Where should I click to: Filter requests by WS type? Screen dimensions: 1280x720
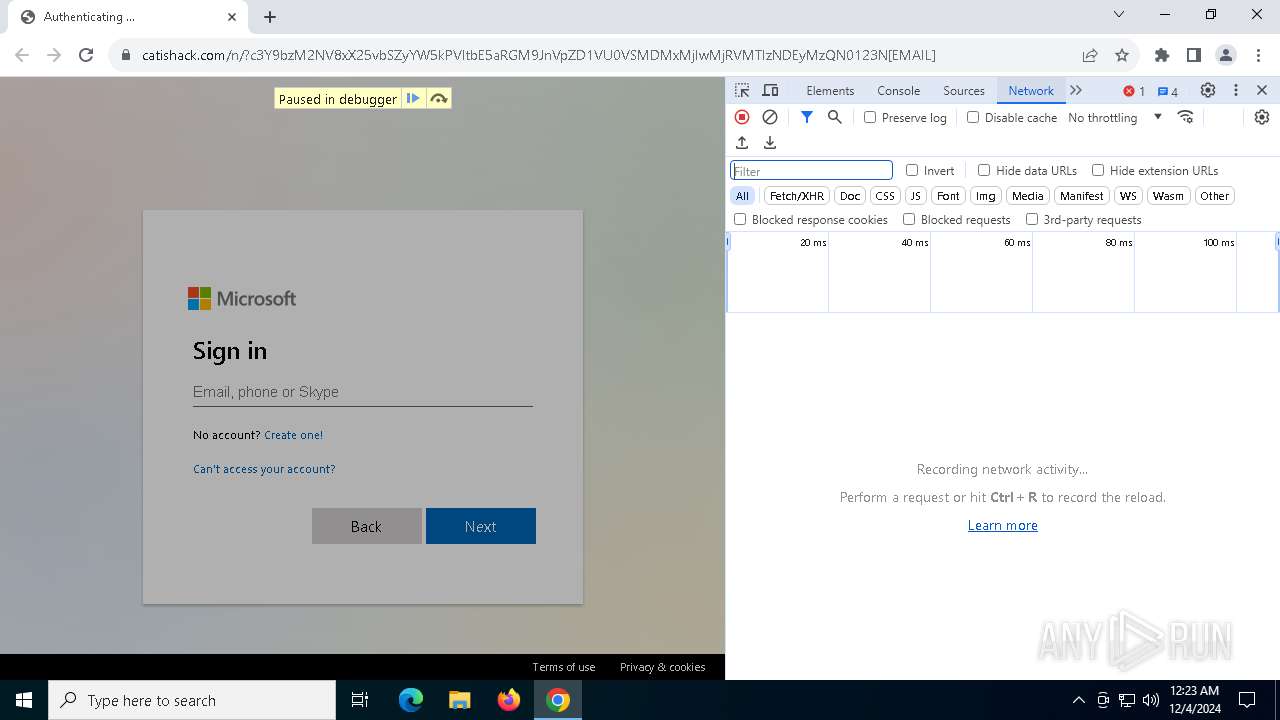click(1128, 196)
